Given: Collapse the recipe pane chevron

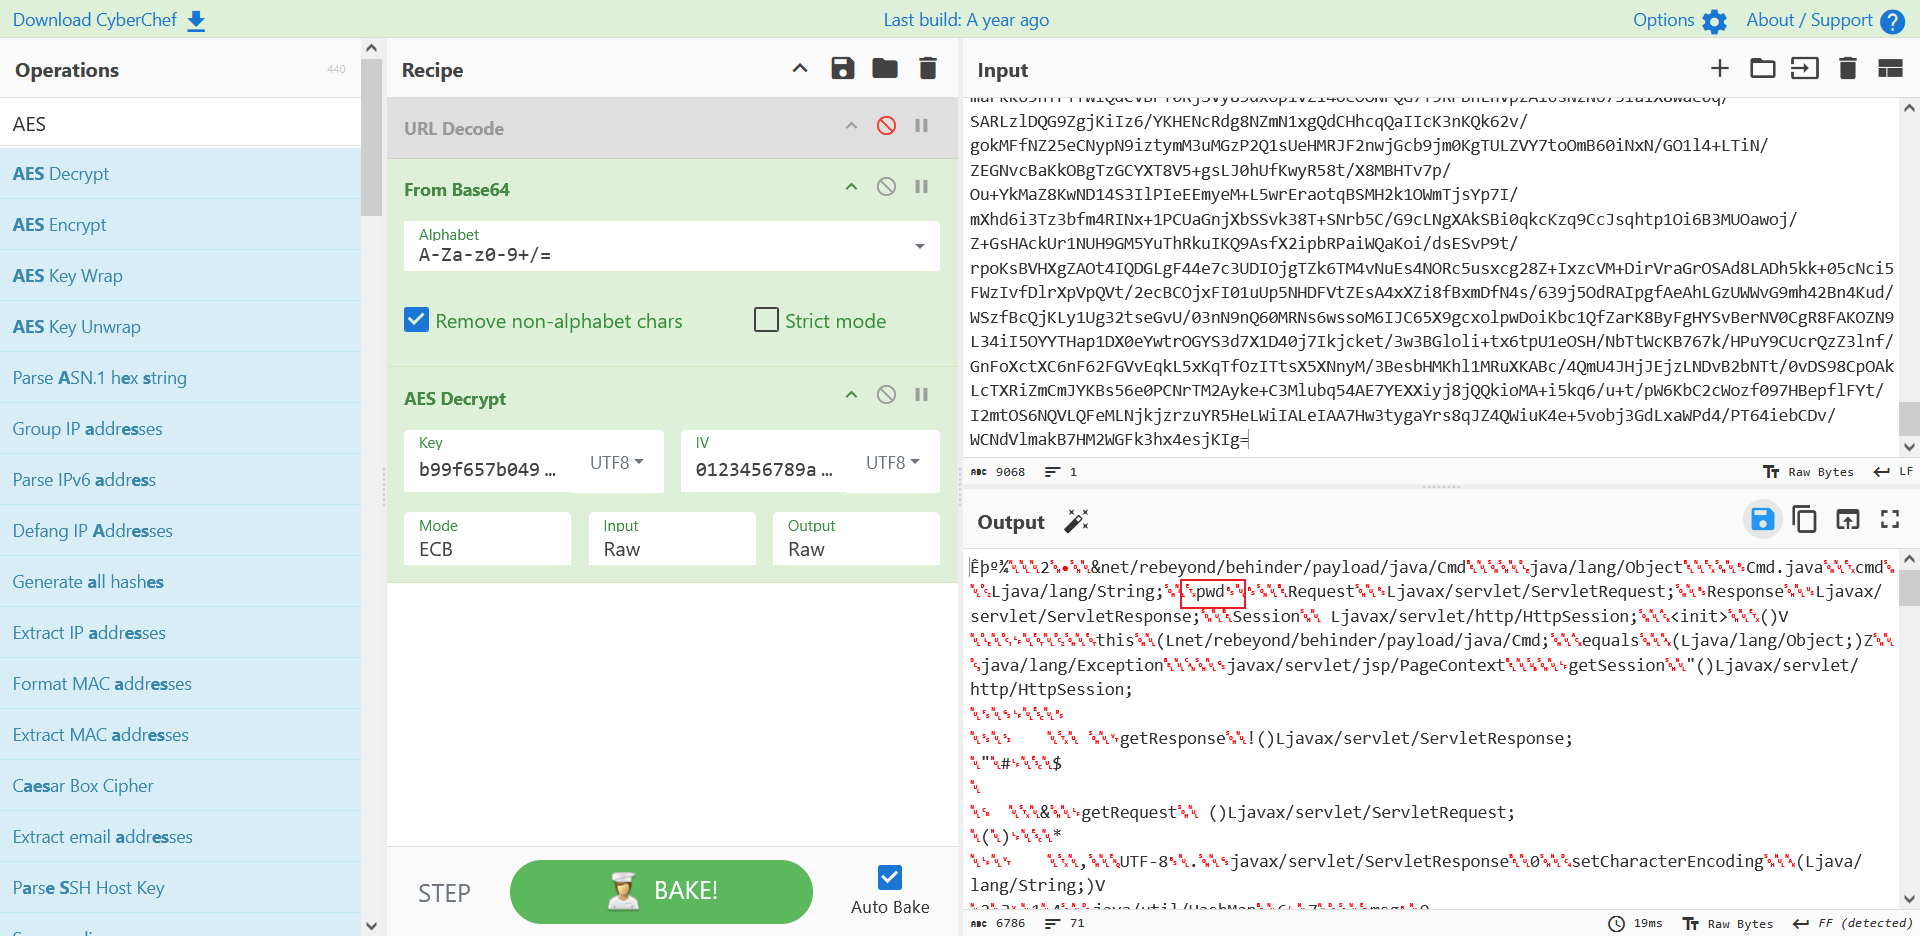Looking at the screenshot, I should (800, 68).
